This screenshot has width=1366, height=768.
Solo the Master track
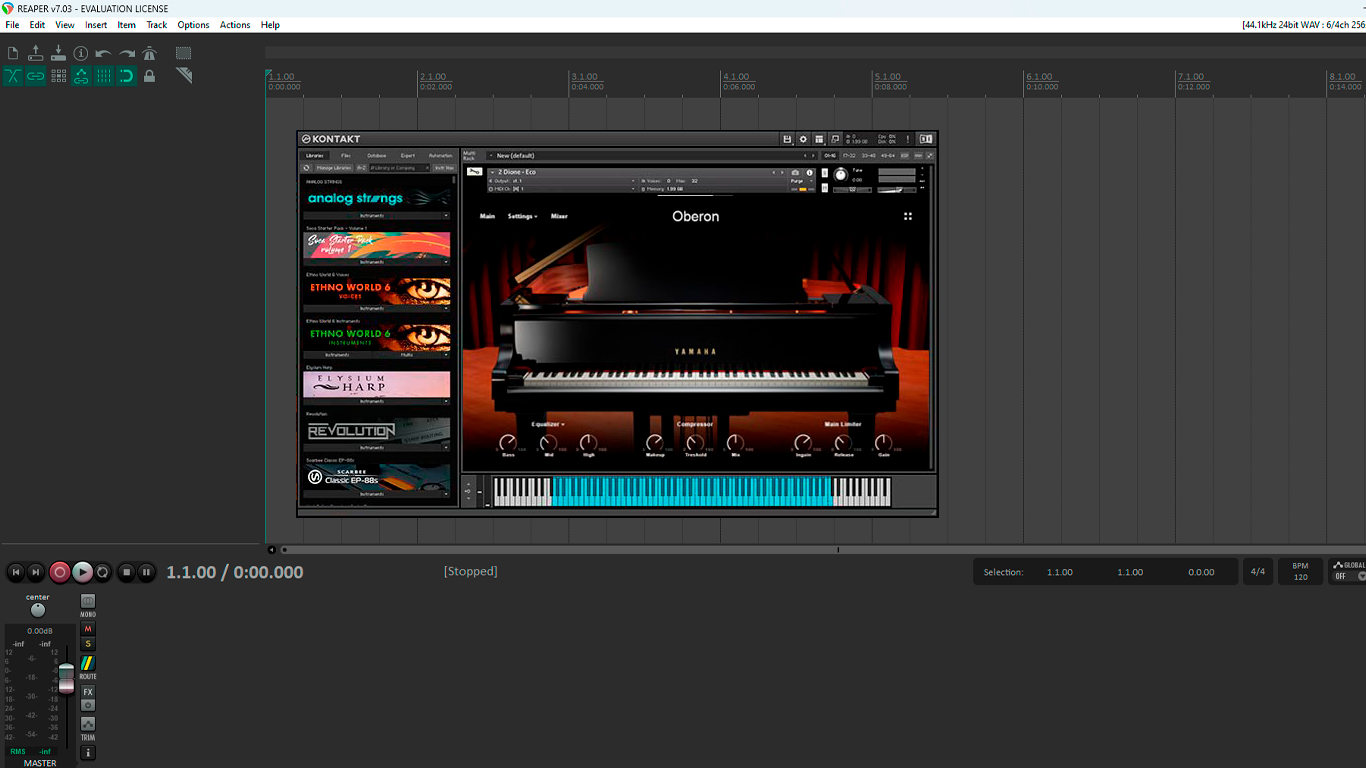pos(88,644)
